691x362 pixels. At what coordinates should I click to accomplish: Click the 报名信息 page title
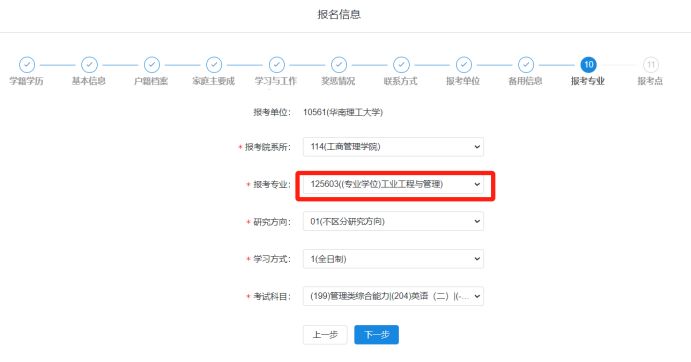pyautogui.click(x=339, y=15)
